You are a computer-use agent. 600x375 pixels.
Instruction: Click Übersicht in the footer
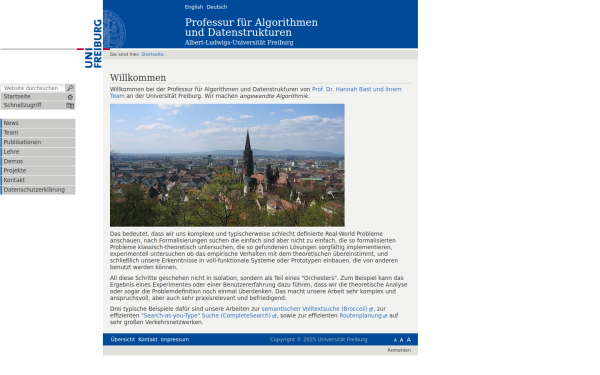pos(122,339)
